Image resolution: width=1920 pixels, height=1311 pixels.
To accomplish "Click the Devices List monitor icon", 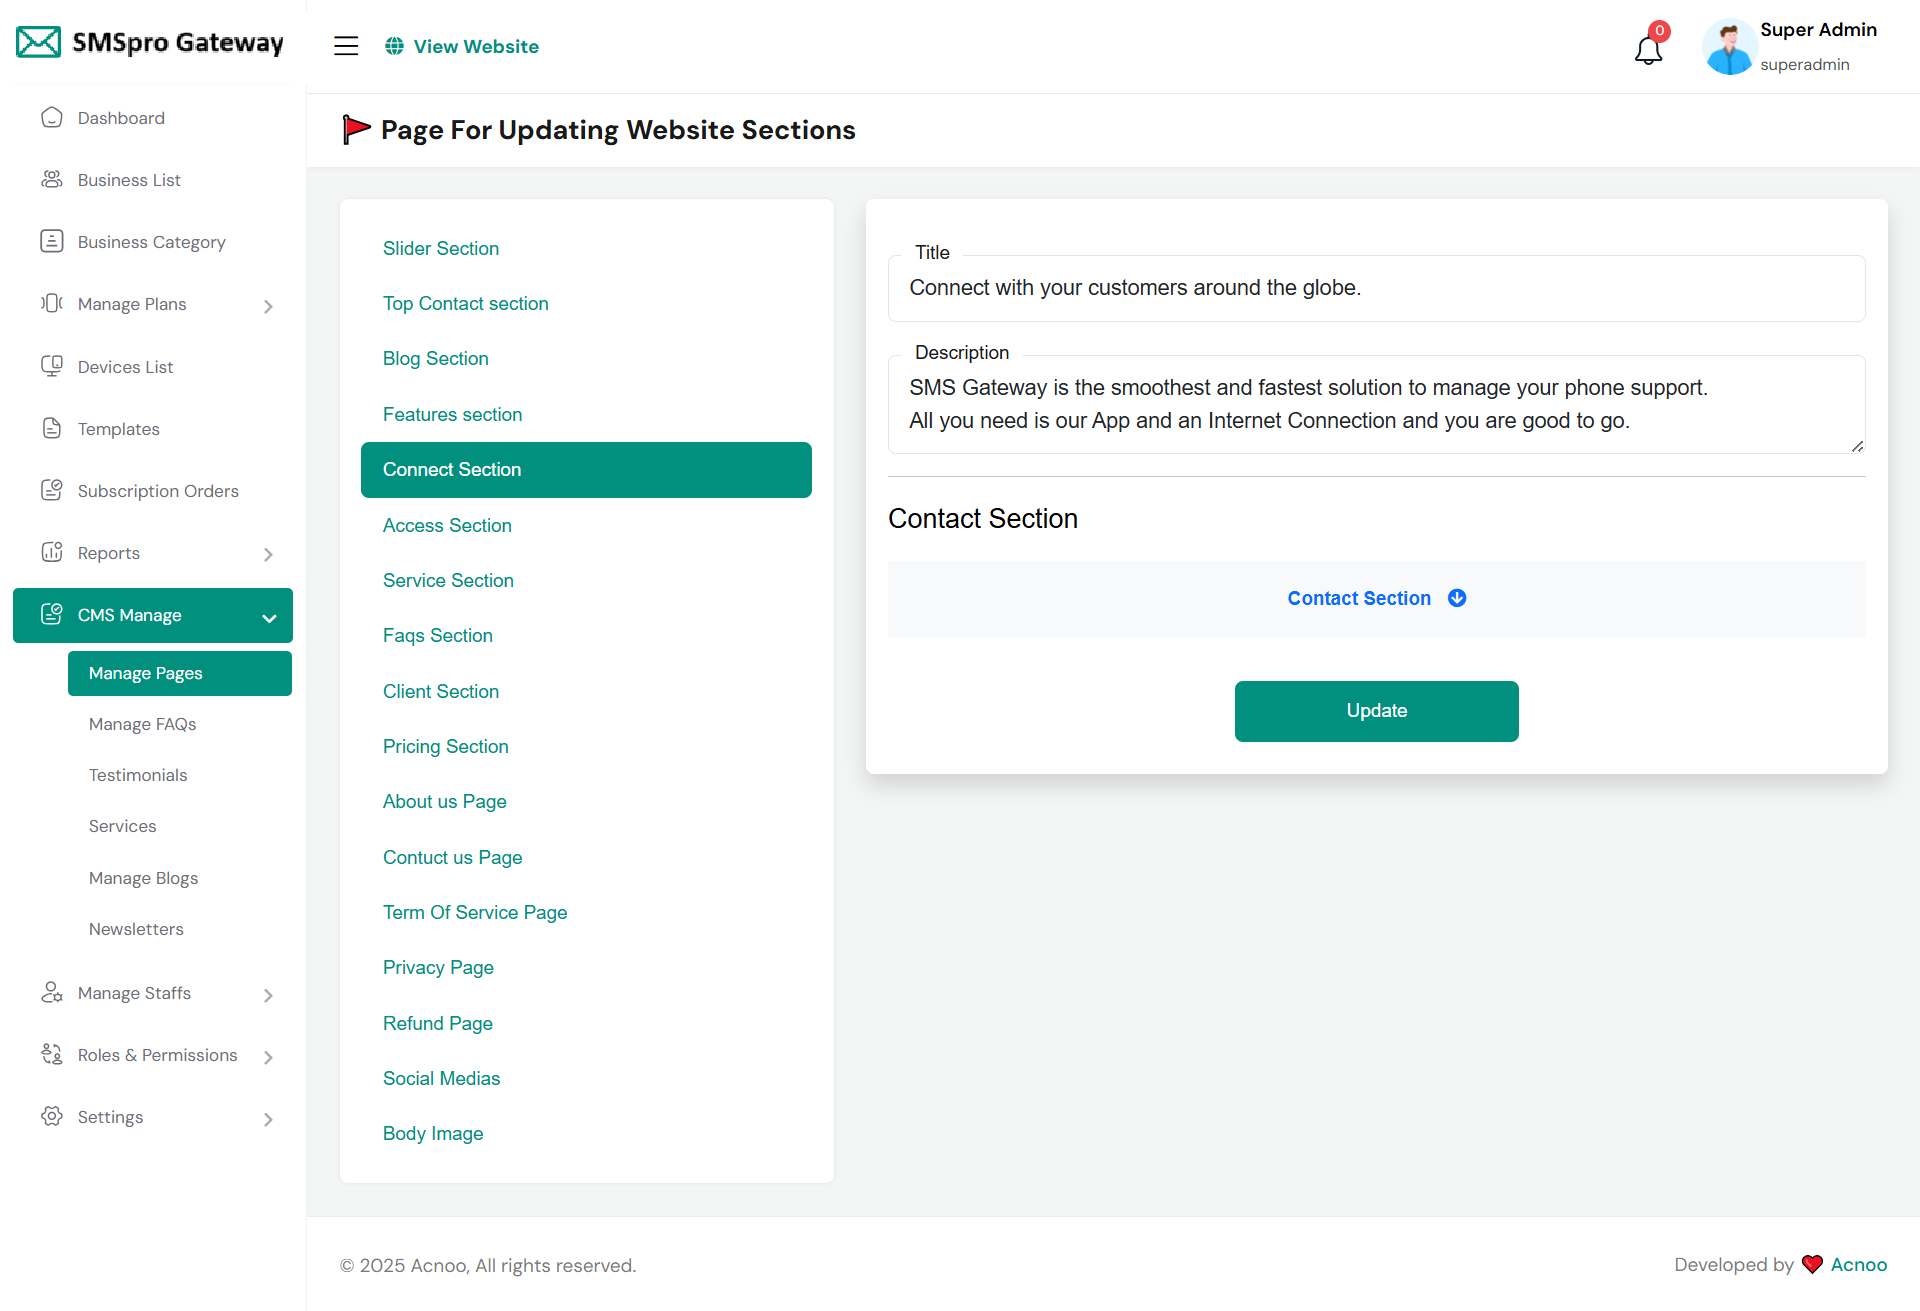I will point(52,366).
